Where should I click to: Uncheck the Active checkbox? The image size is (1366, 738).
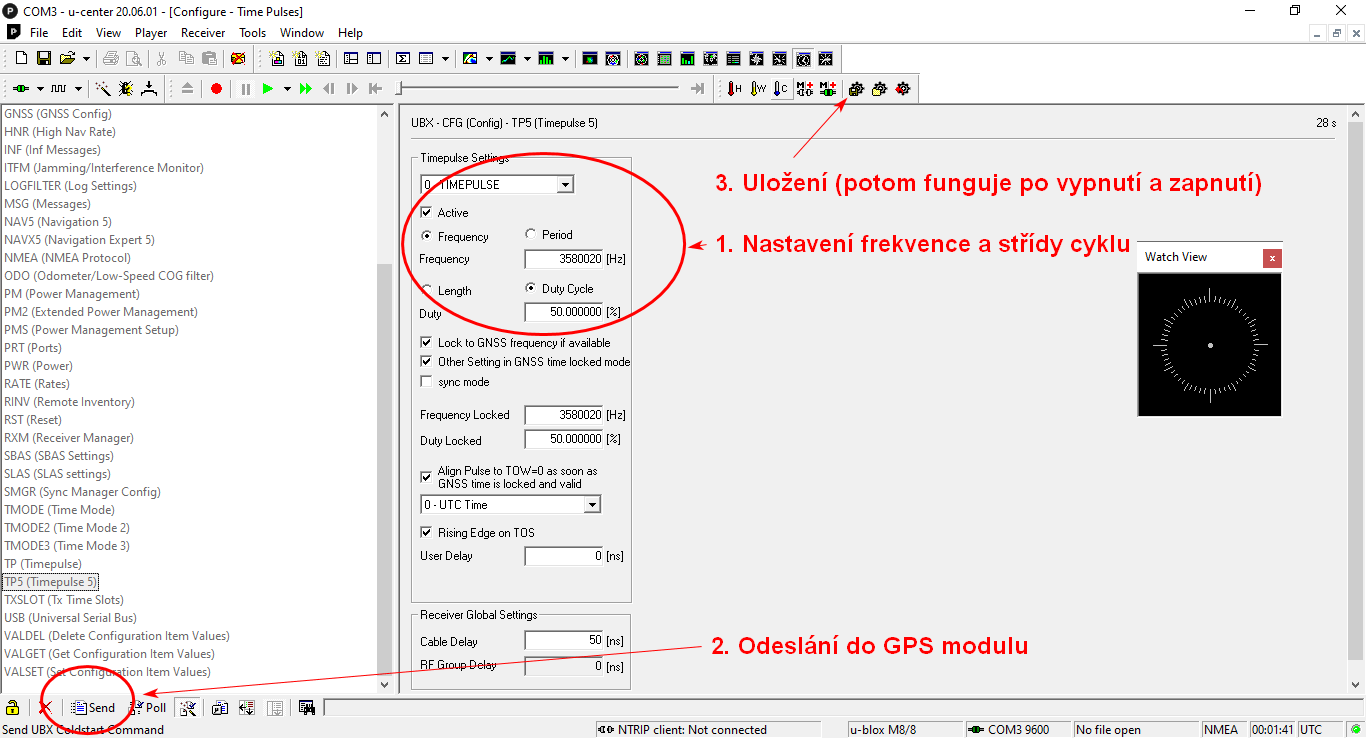pyautogui.click(x=427, y=213)
